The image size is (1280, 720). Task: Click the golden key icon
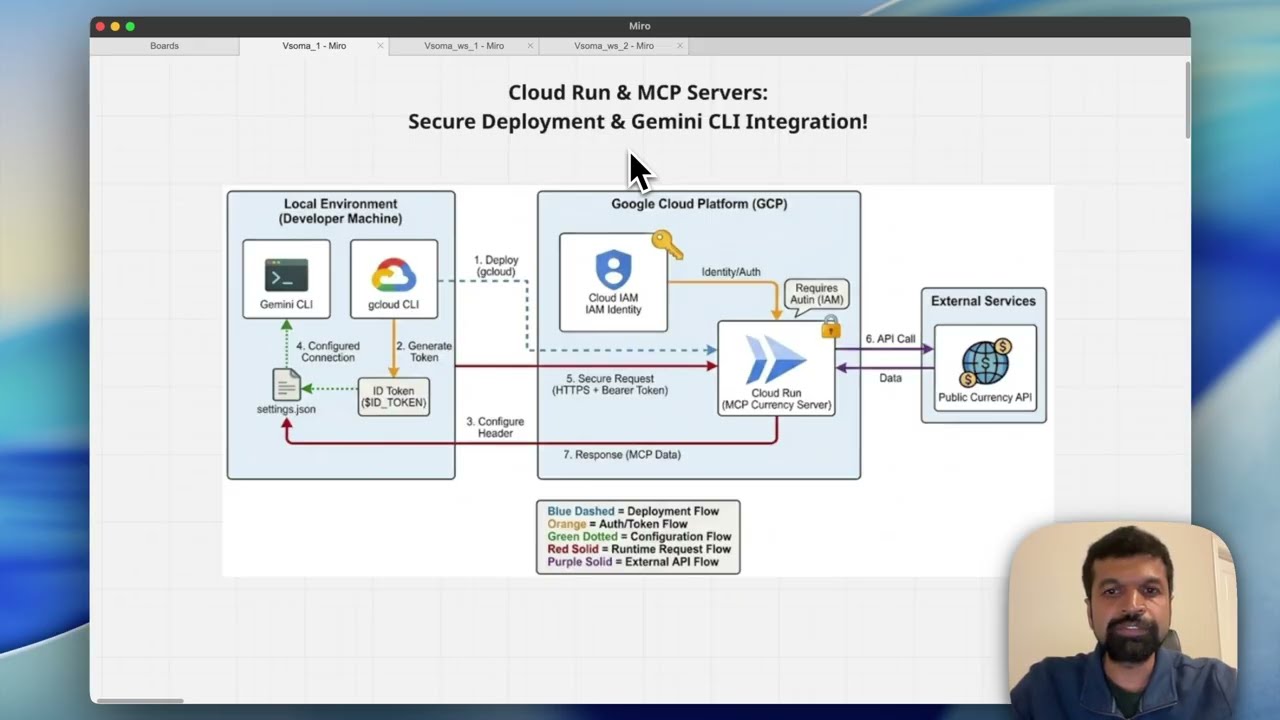(x=667, y=245)
